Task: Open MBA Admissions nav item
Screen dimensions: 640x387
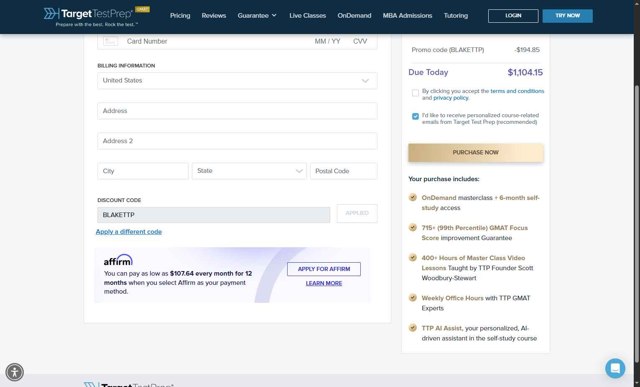Action: pos(407,16)
